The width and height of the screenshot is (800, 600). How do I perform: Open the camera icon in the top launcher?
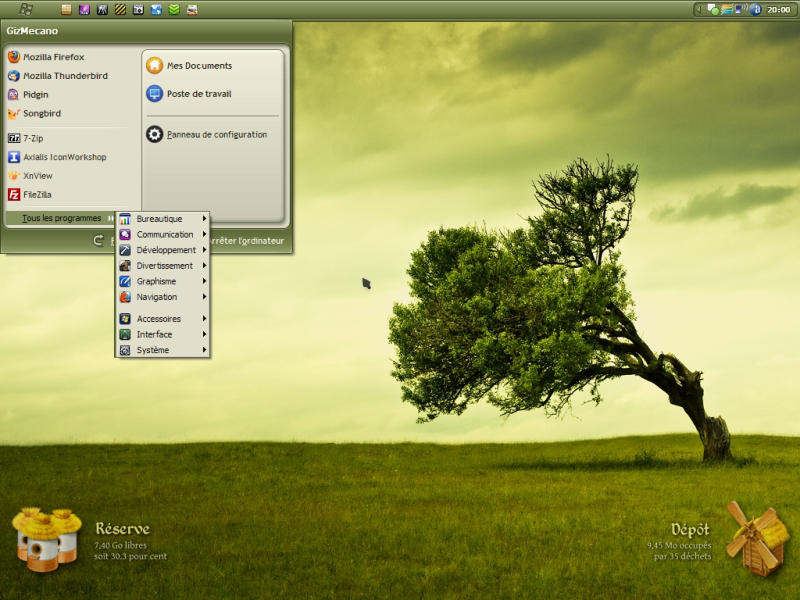[x=138, y=9]
